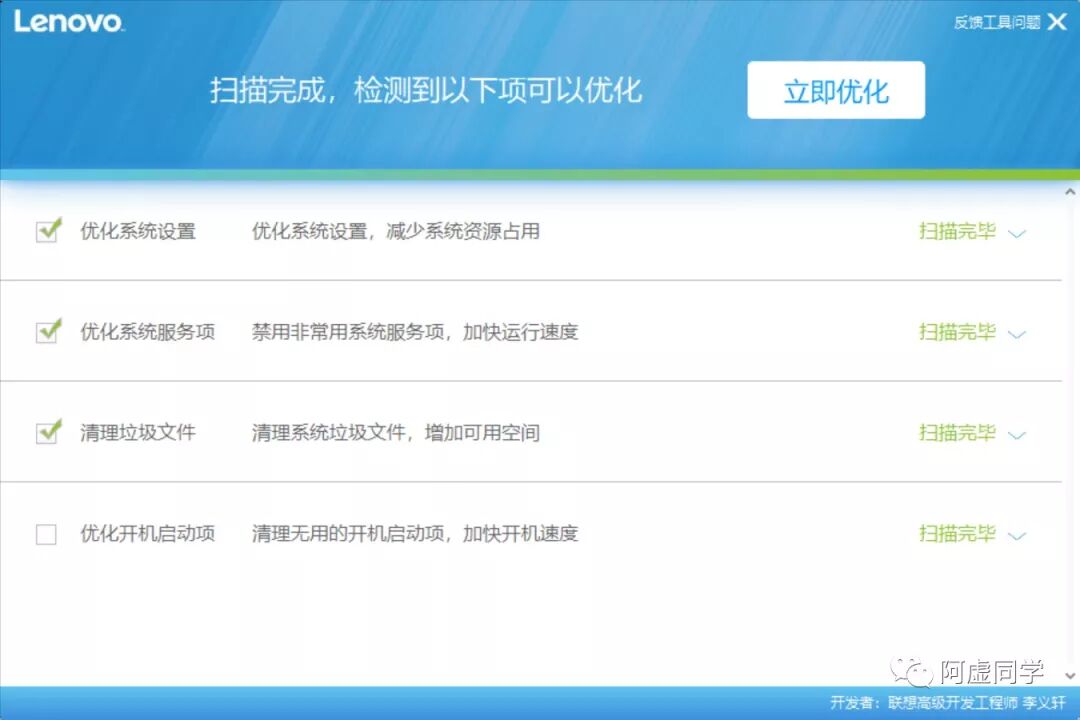The height and width of the screenshot is (720, 1080).
Task: Click description 优化系统设置，减少系统资源占用
Action: [395, 231]
